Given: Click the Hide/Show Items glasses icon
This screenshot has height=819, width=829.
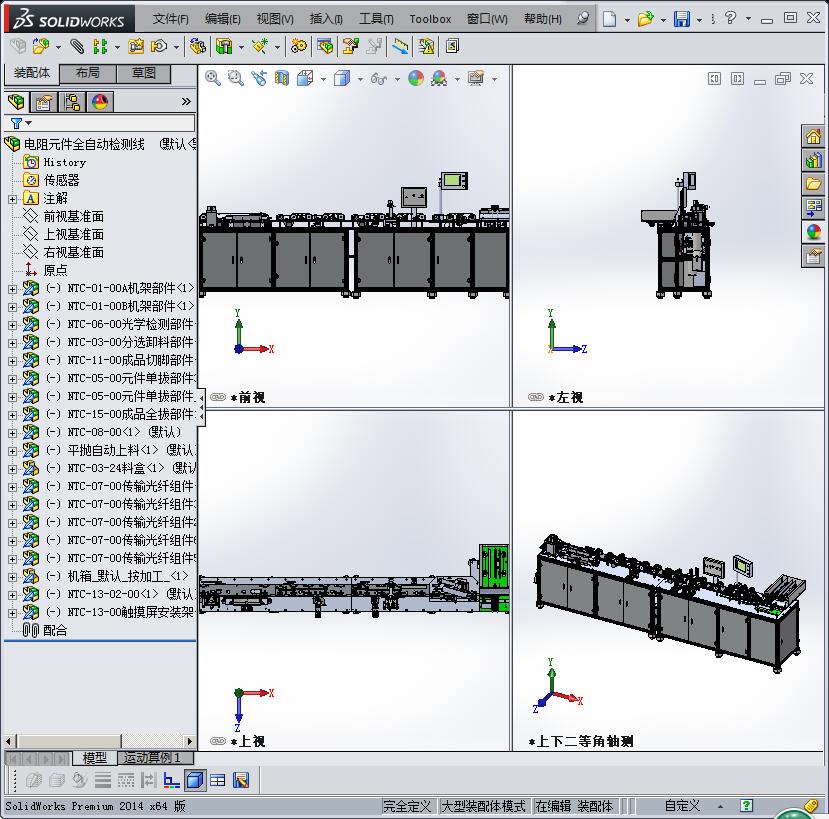Looking at the screenshot, I should [379, 79].
